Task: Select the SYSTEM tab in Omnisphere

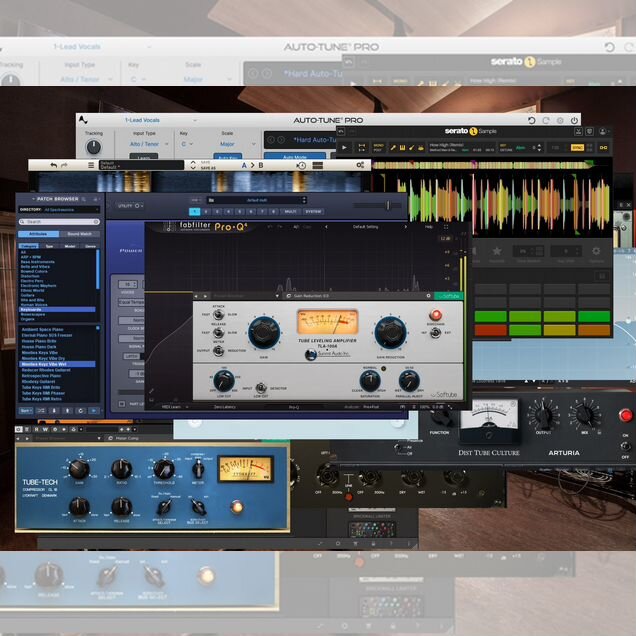Action: click(313, 212)
